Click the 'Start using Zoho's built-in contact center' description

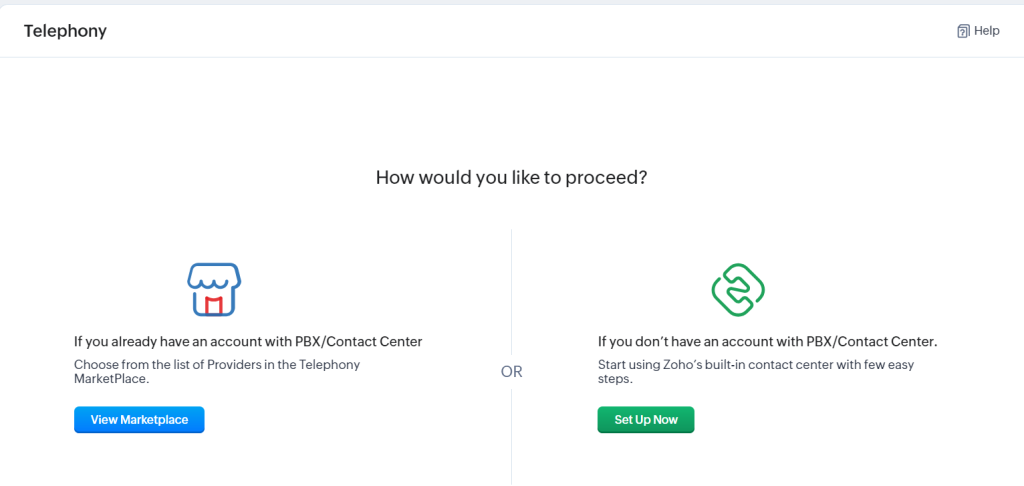pyautogui.click(x=755, y=372)
